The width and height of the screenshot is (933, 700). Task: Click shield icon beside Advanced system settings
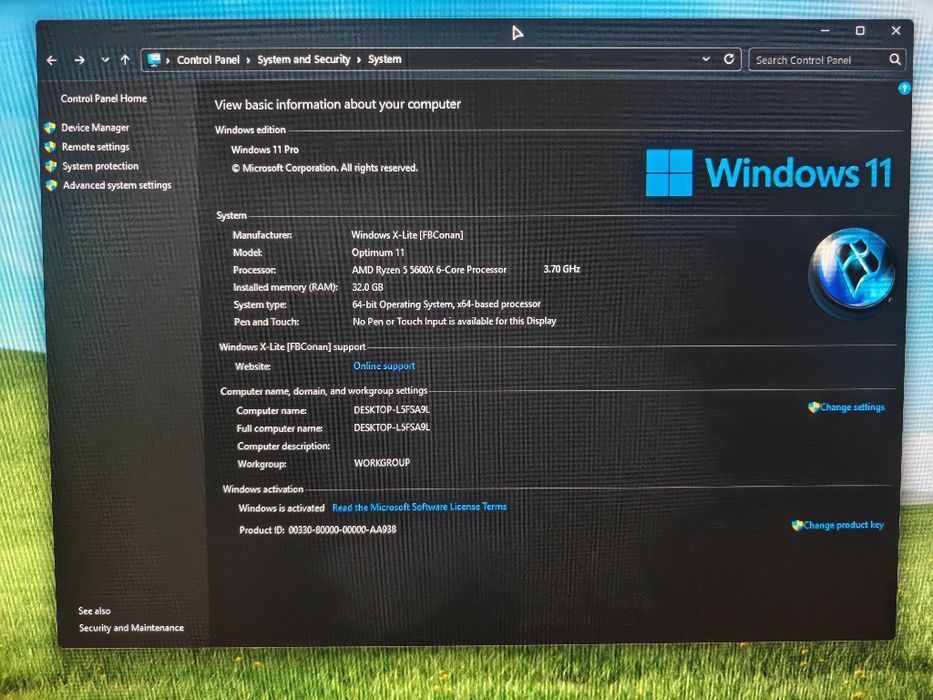click(x=52, y=185)
